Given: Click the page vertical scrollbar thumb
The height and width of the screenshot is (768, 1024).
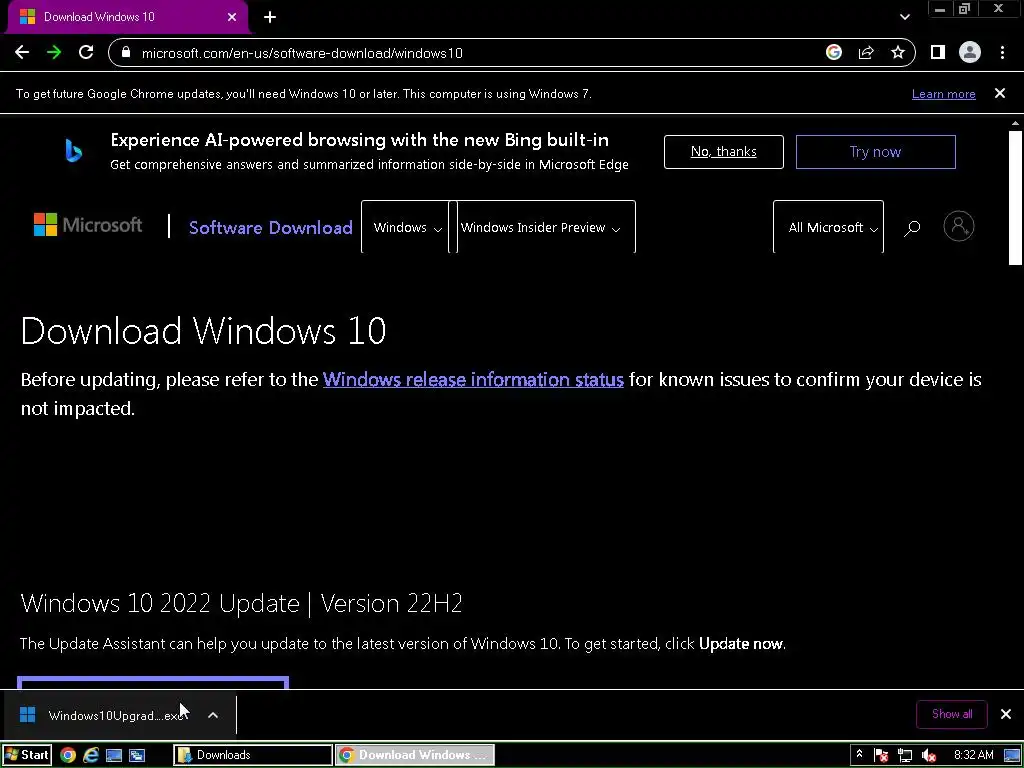Looking at the screenshot, I should point(1015,197).
